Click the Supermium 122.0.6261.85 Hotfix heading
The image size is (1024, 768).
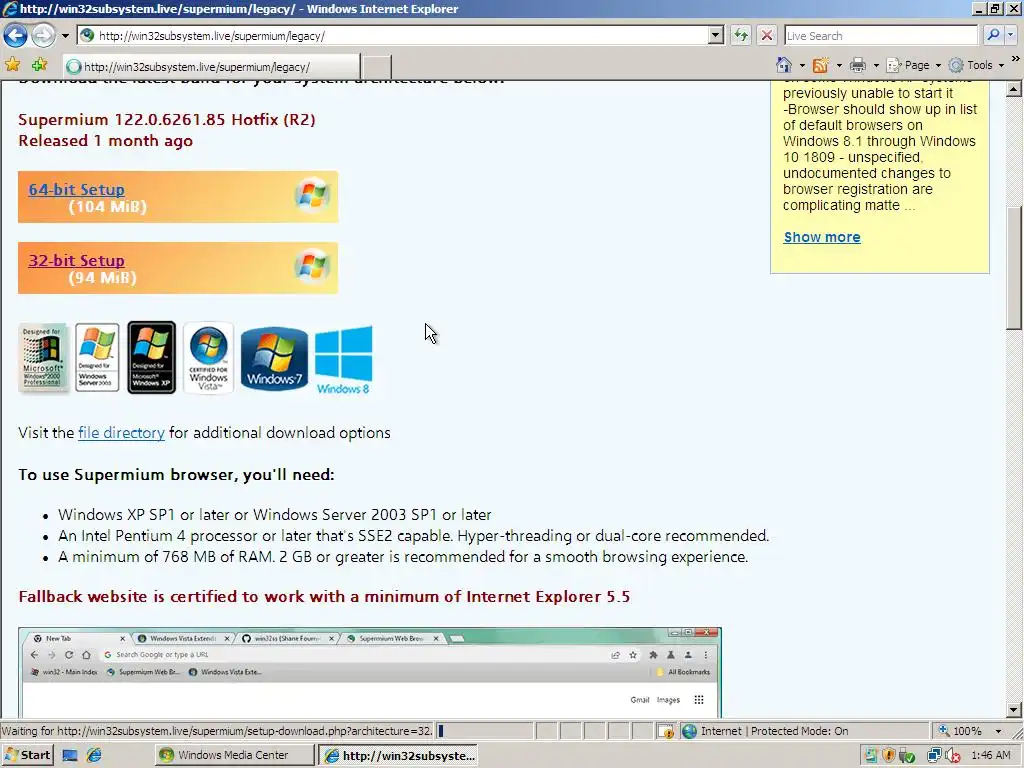coord(167,120)
